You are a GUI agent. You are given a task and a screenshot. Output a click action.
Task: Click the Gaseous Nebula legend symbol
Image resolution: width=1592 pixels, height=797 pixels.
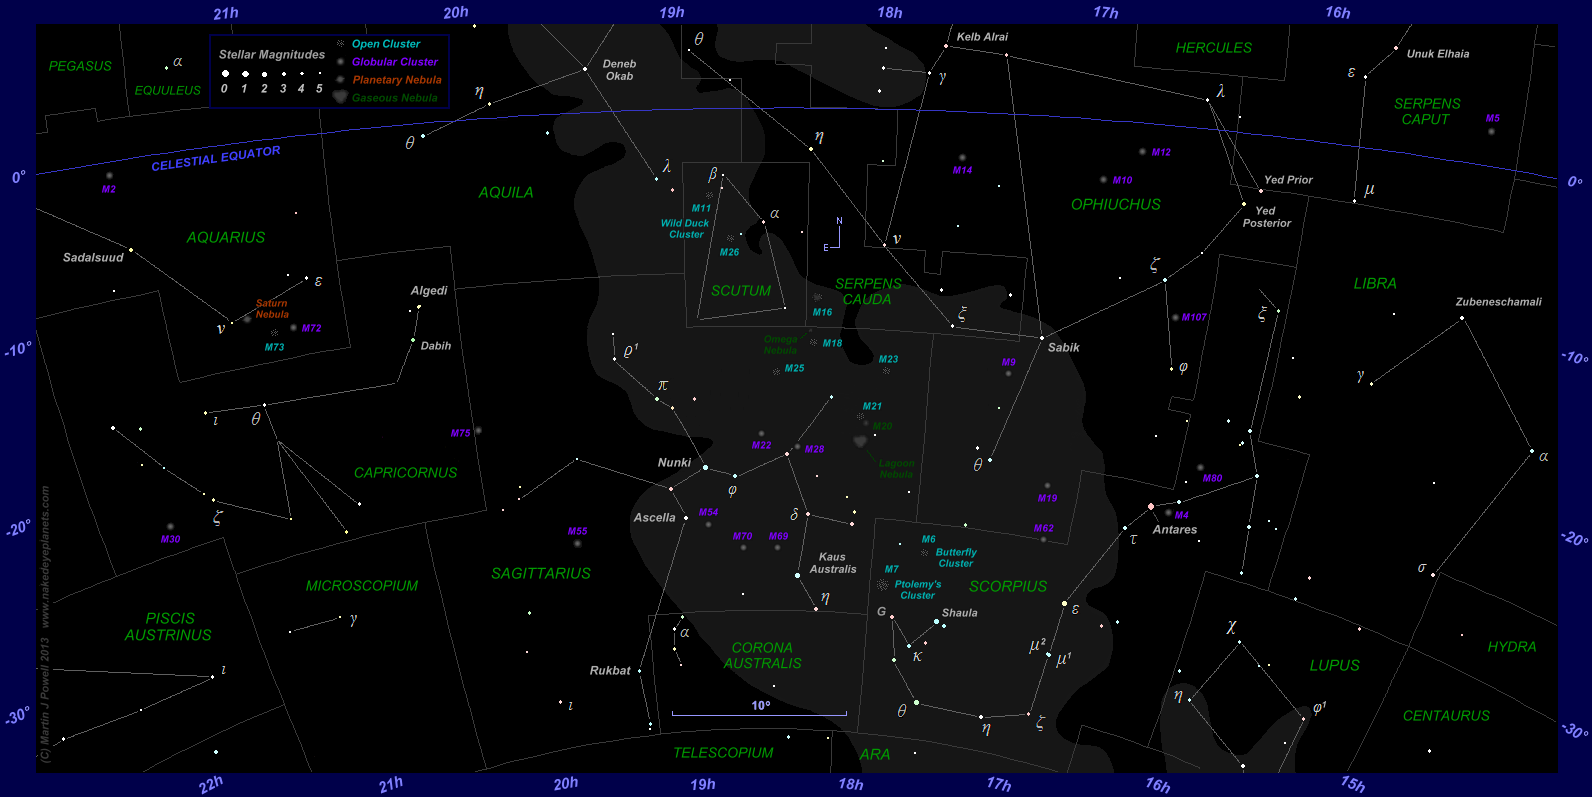341,97
